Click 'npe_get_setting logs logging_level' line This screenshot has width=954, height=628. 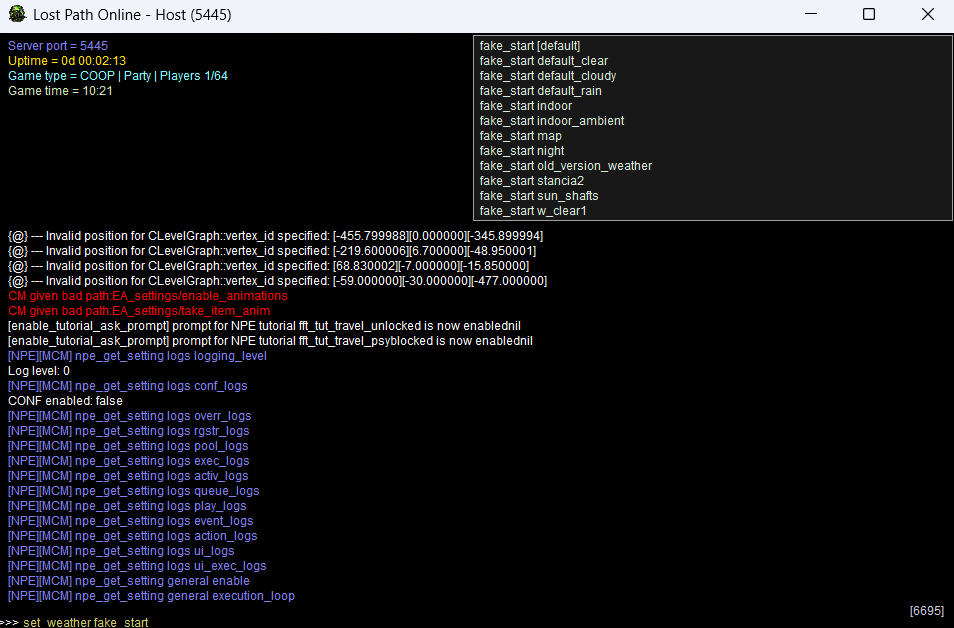[x=138, y=355]
